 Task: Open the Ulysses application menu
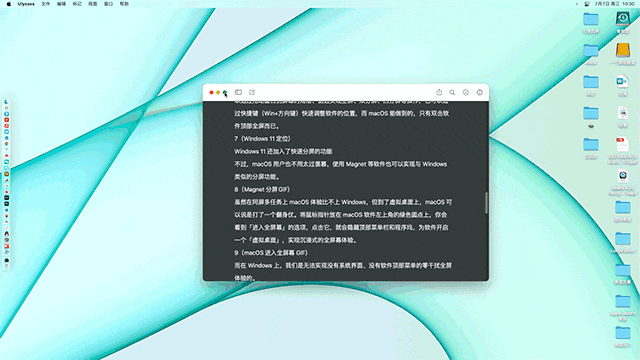[x=26, y=4]
